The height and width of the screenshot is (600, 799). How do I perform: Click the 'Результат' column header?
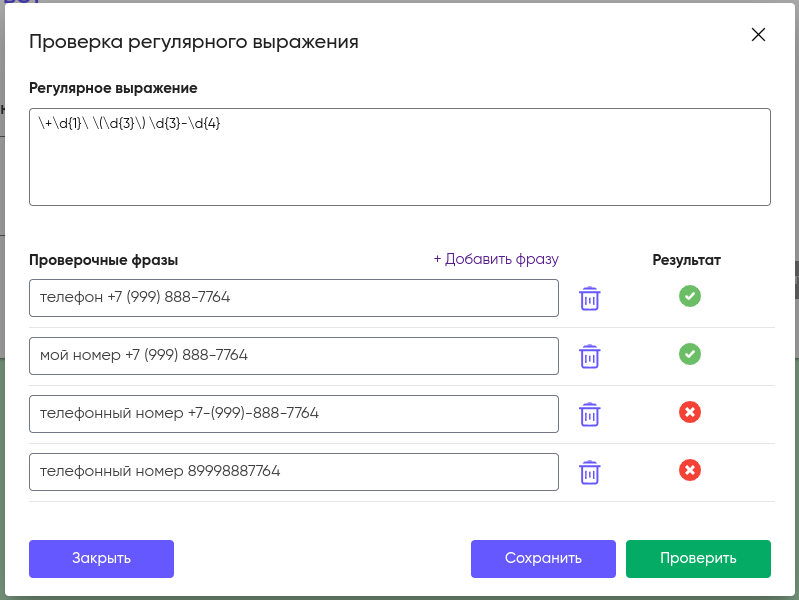tap(687, 260)
